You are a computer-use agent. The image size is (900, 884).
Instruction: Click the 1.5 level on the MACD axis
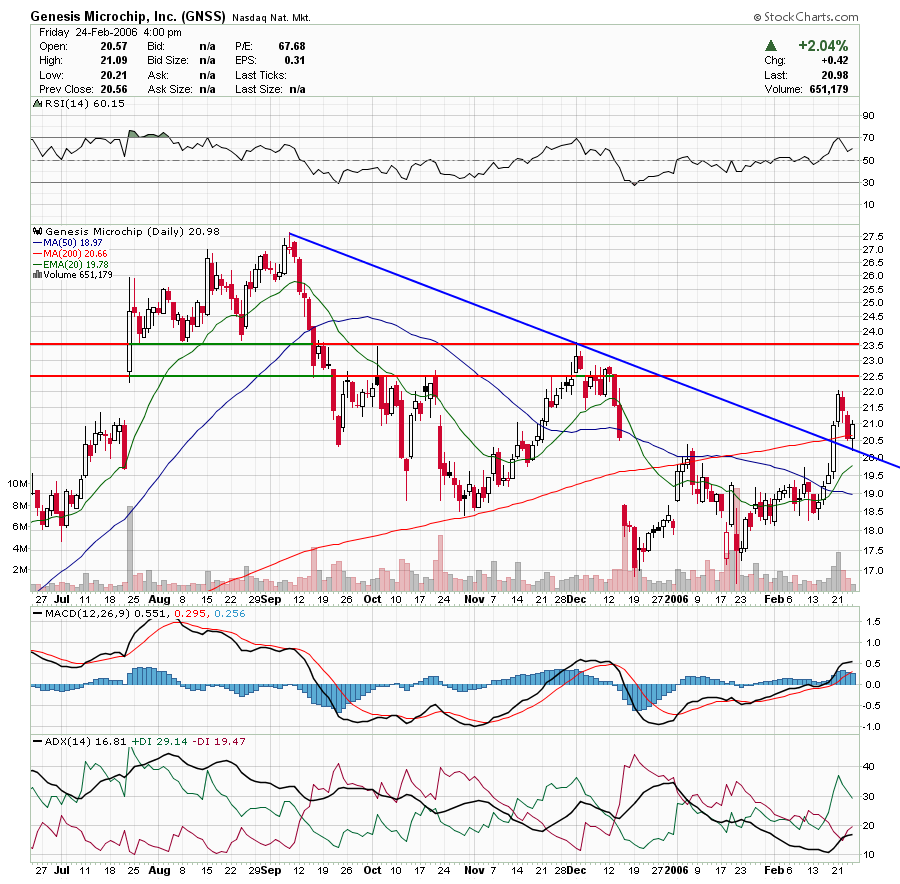(873, 622)
